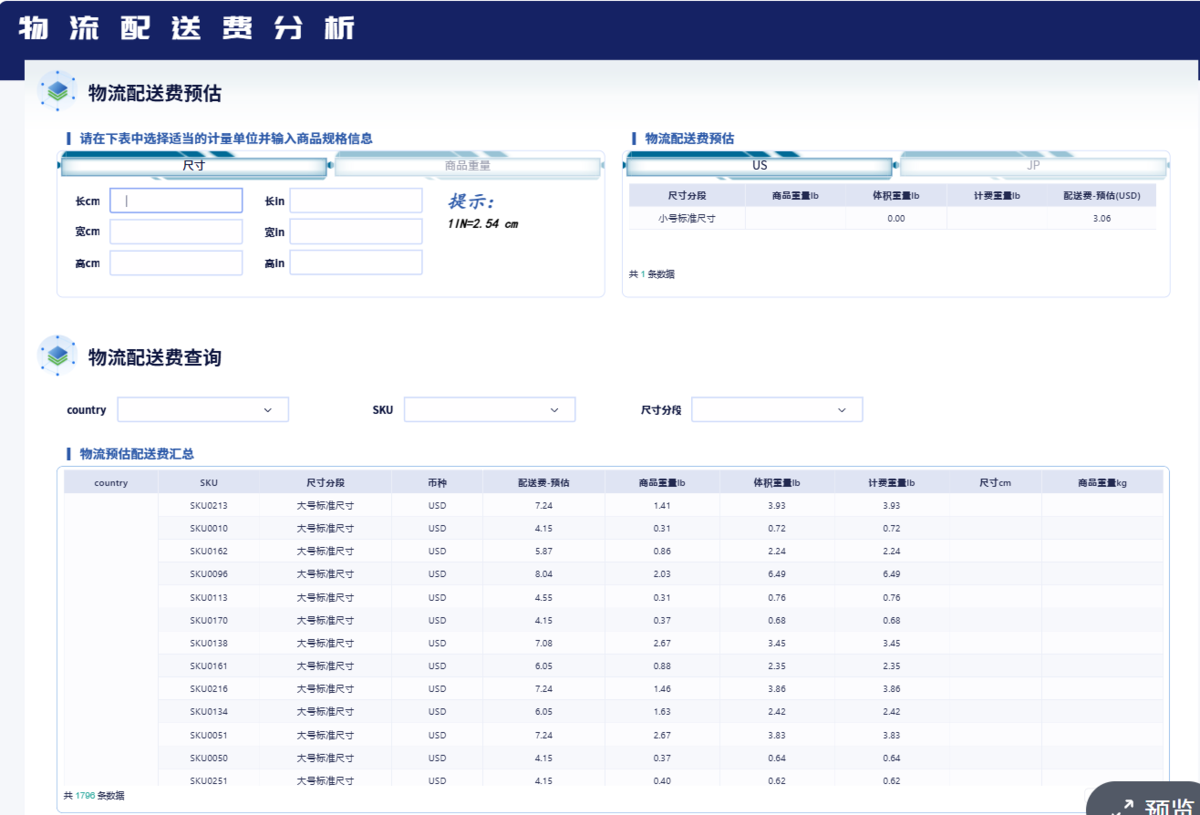This screenshot has width=1200, height=815.
Task: Click the 5.87 fee value cell
Action: (x=544, y=551)
